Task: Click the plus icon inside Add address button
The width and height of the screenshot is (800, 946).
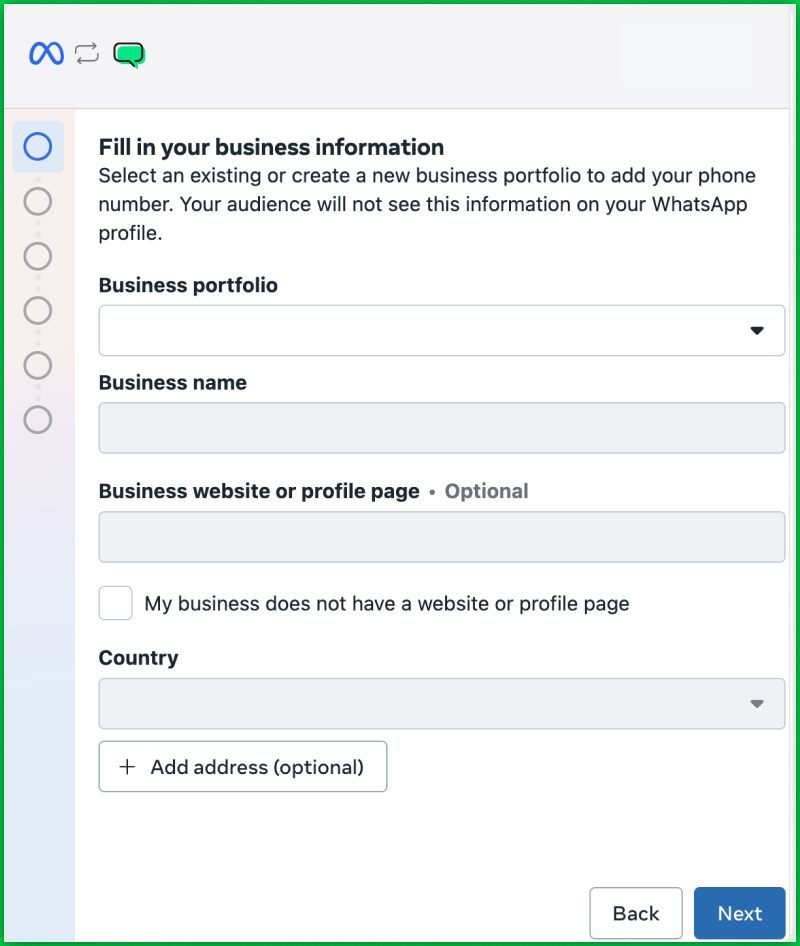Action: (x=127, y=766)
